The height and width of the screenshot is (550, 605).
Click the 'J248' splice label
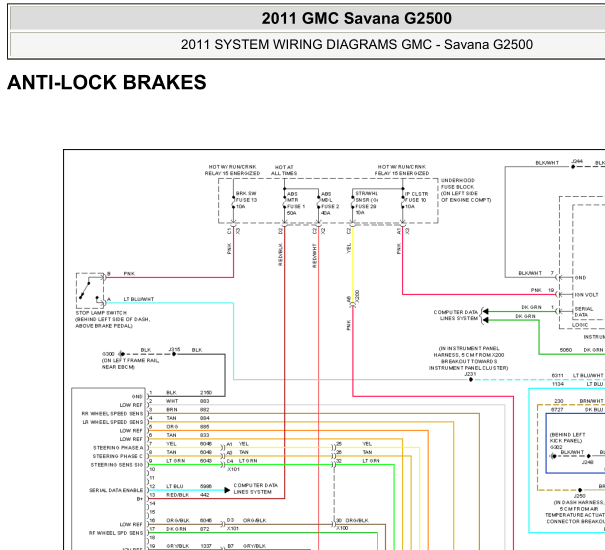pos(587,462)
